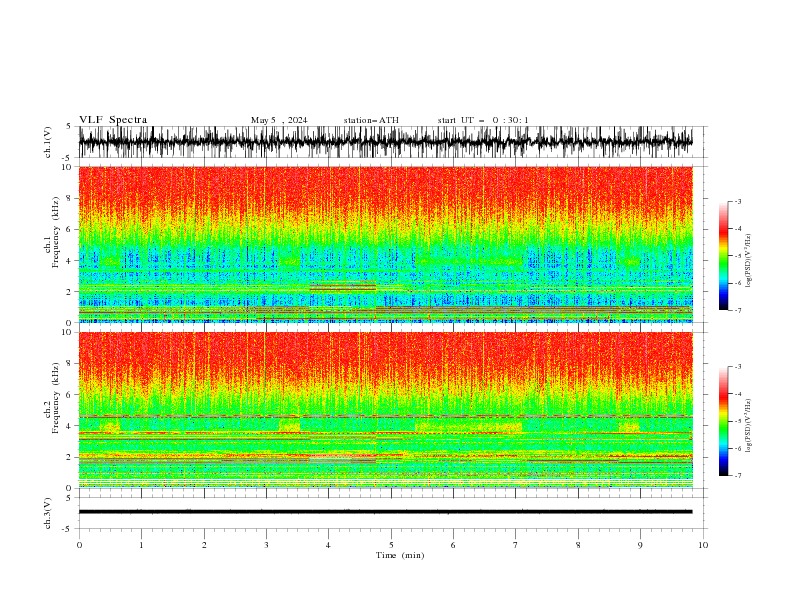This screenshot has height=612, width=792.
Task: Click inside the ch.2 spectrogram panel
Action: pos(385,410)
